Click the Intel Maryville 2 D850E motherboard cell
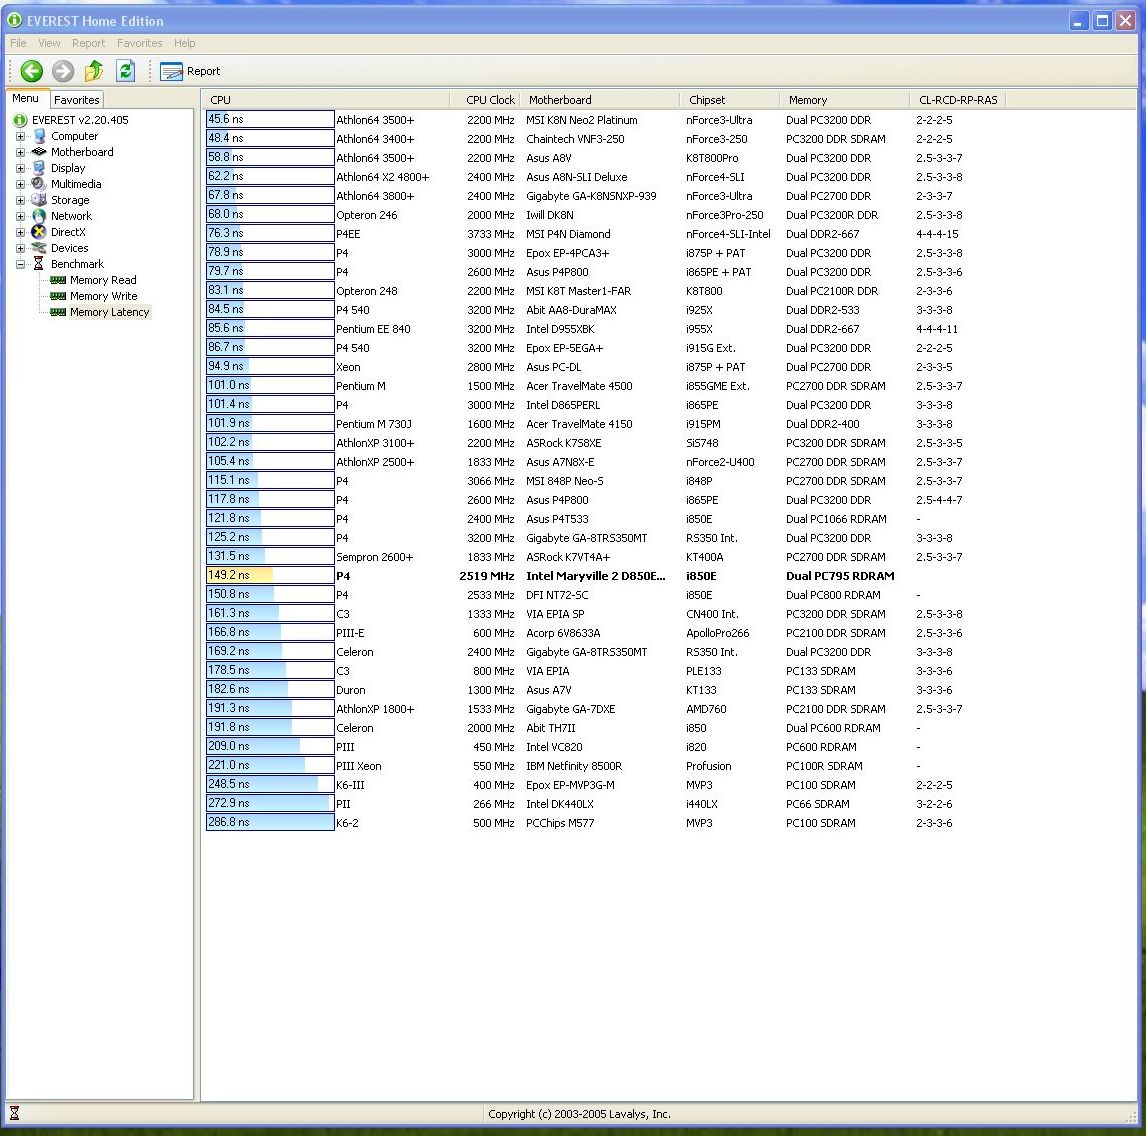This screenshot has height=1136, width=1146. coord(596,576)
